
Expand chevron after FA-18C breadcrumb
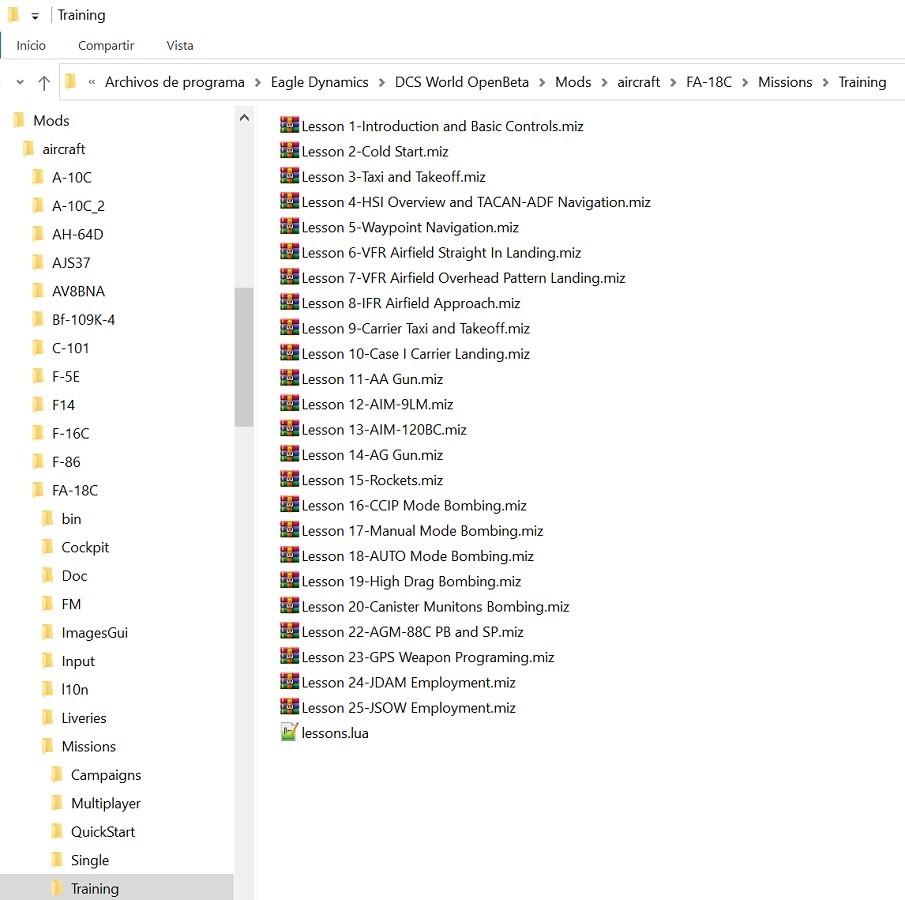tap(745, 83)
